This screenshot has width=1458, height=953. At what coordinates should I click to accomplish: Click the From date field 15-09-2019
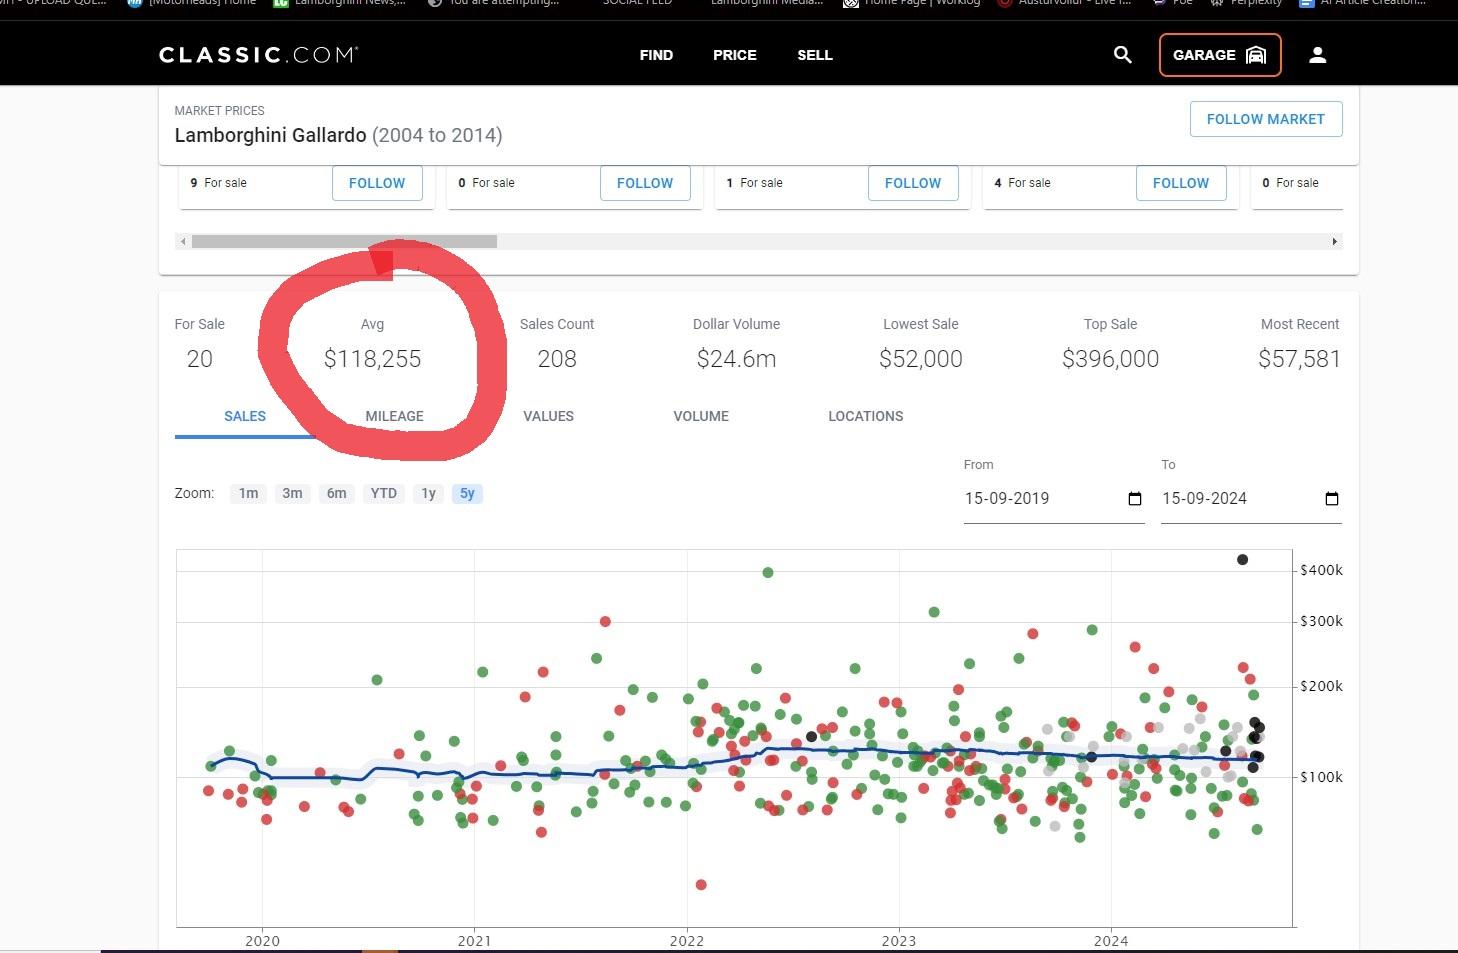pos(1054,499)
